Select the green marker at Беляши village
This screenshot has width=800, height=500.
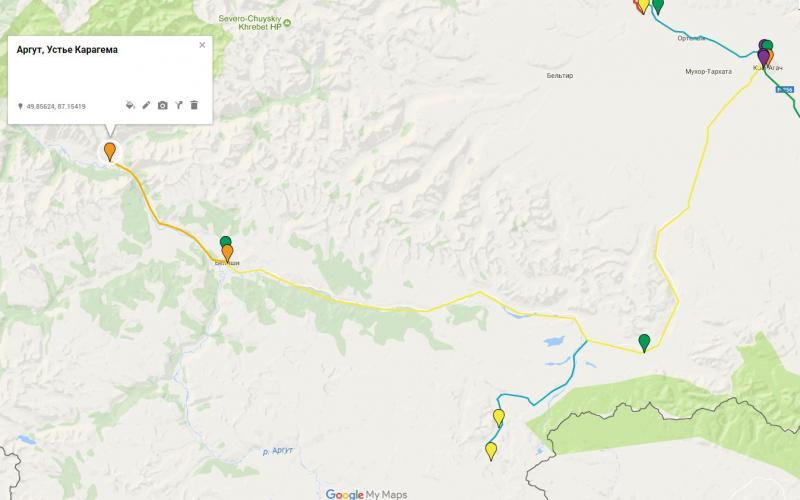226,241
